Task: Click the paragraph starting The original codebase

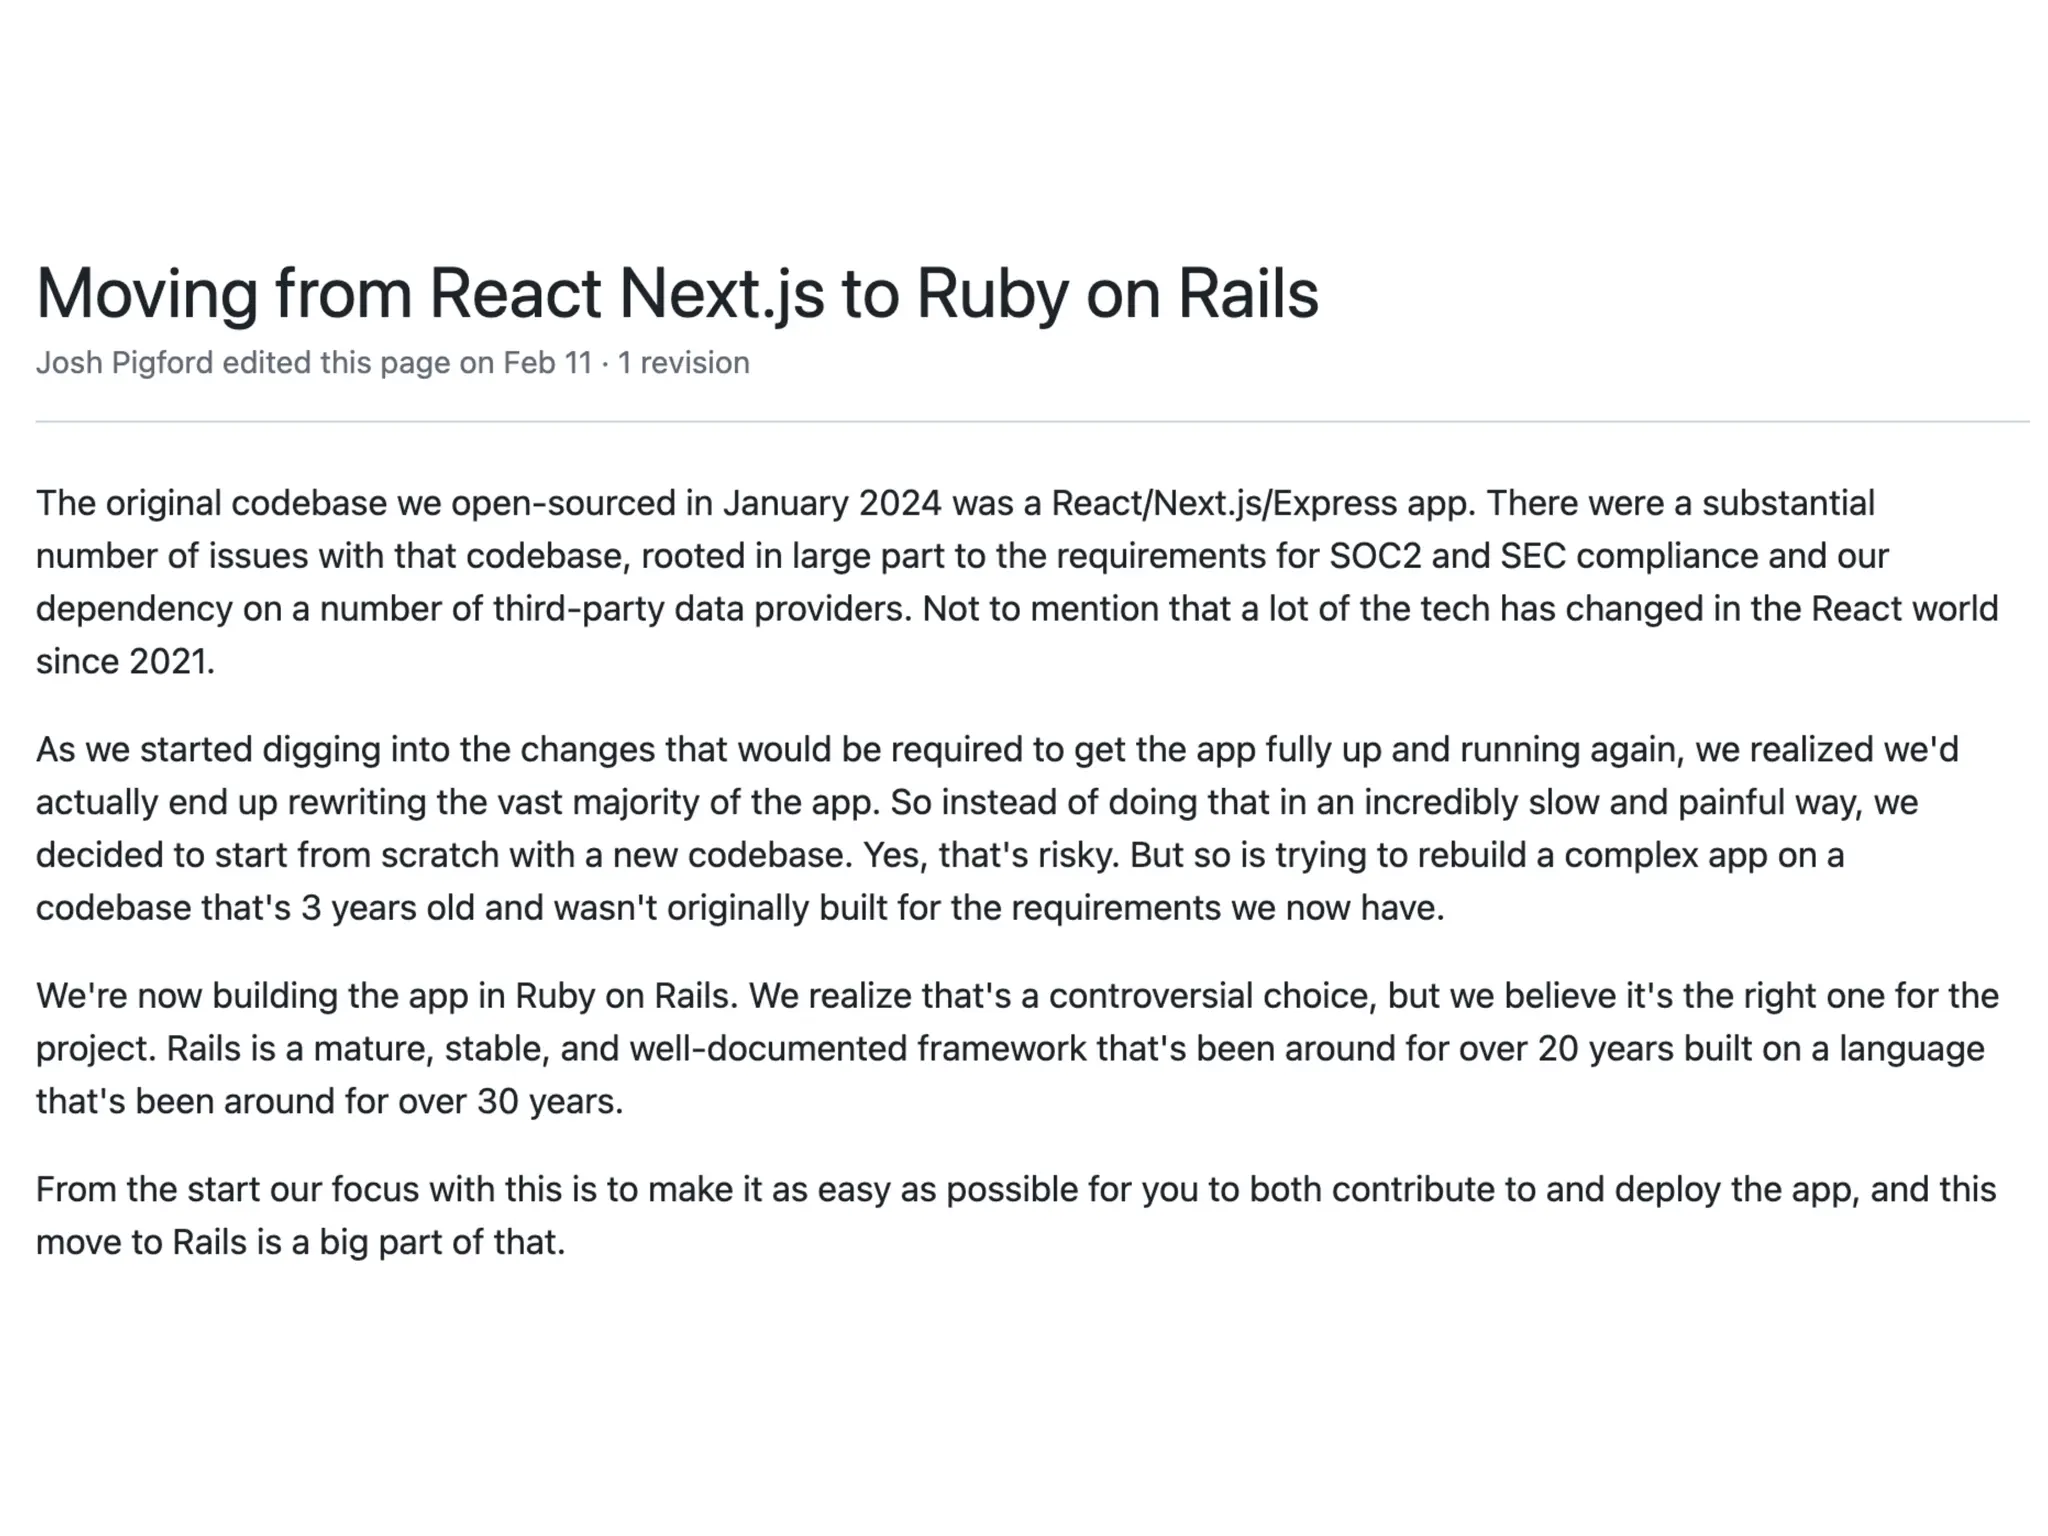Action: (1017, 582)
